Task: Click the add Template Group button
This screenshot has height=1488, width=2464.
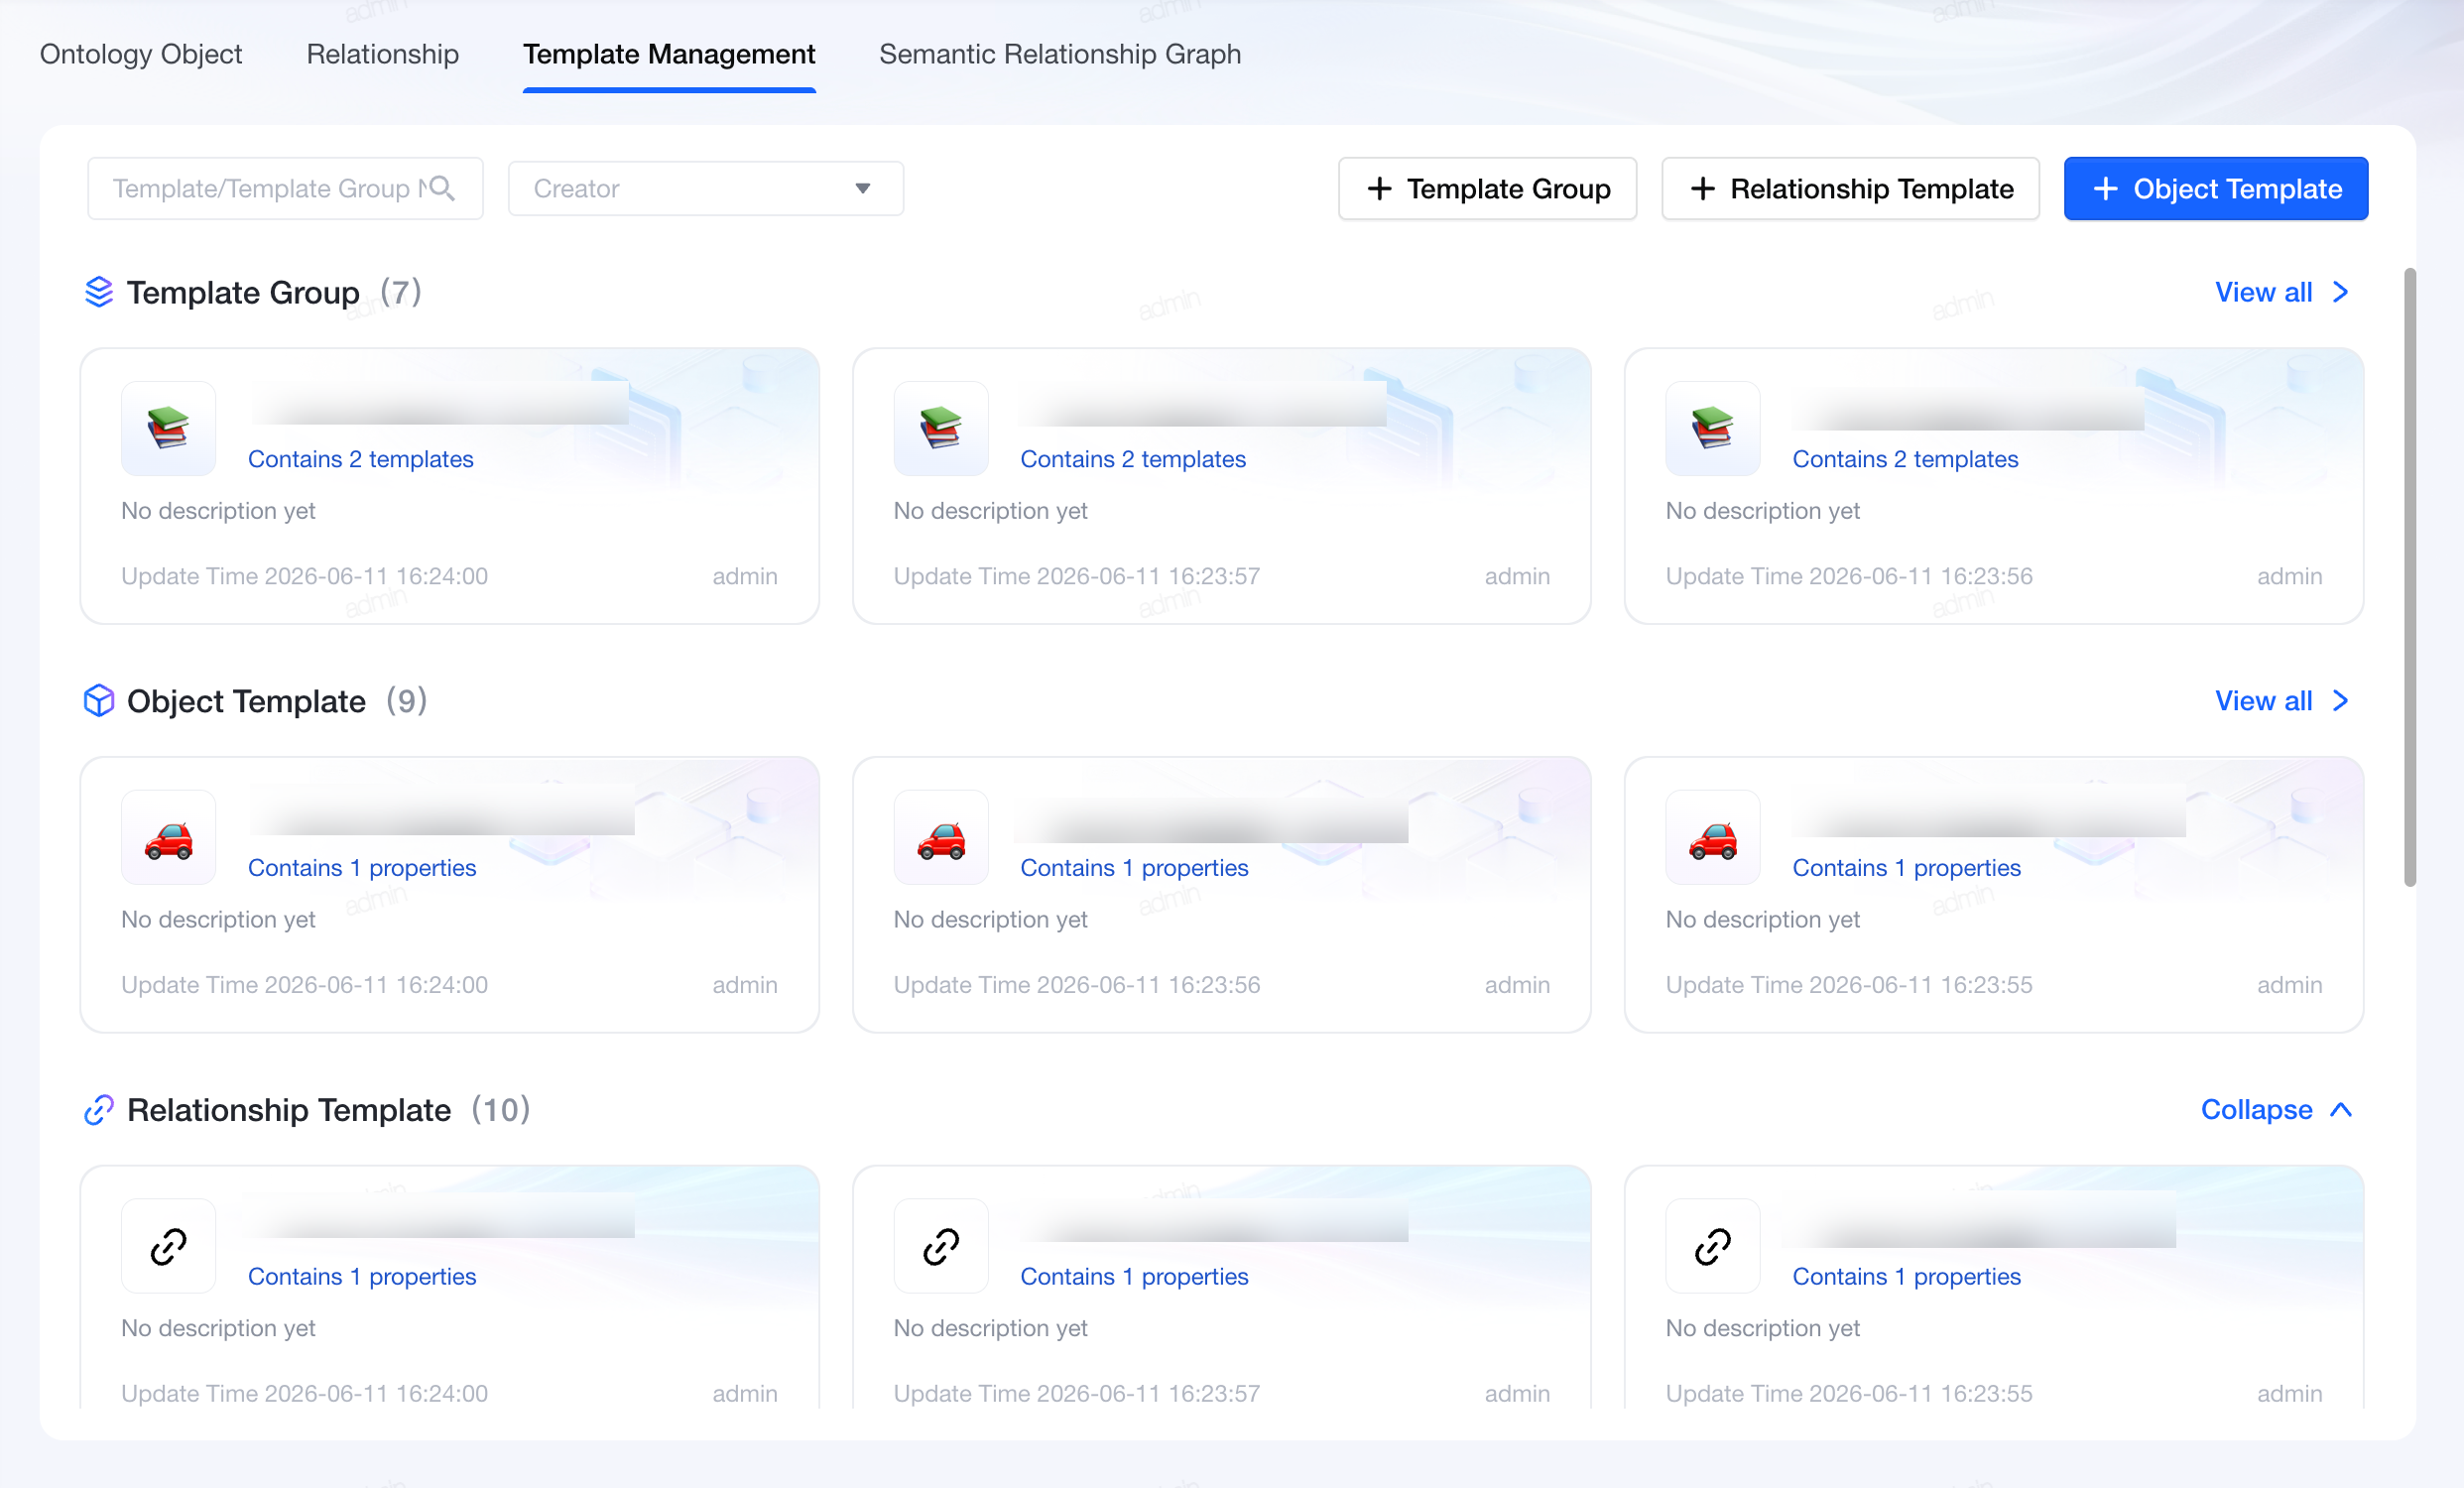Action: (1487, 188)
